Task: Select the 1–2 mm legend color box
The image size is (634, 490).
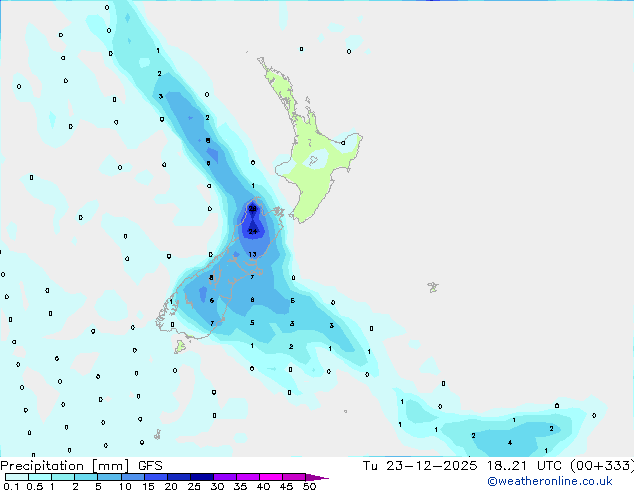Action: (63, 477)
